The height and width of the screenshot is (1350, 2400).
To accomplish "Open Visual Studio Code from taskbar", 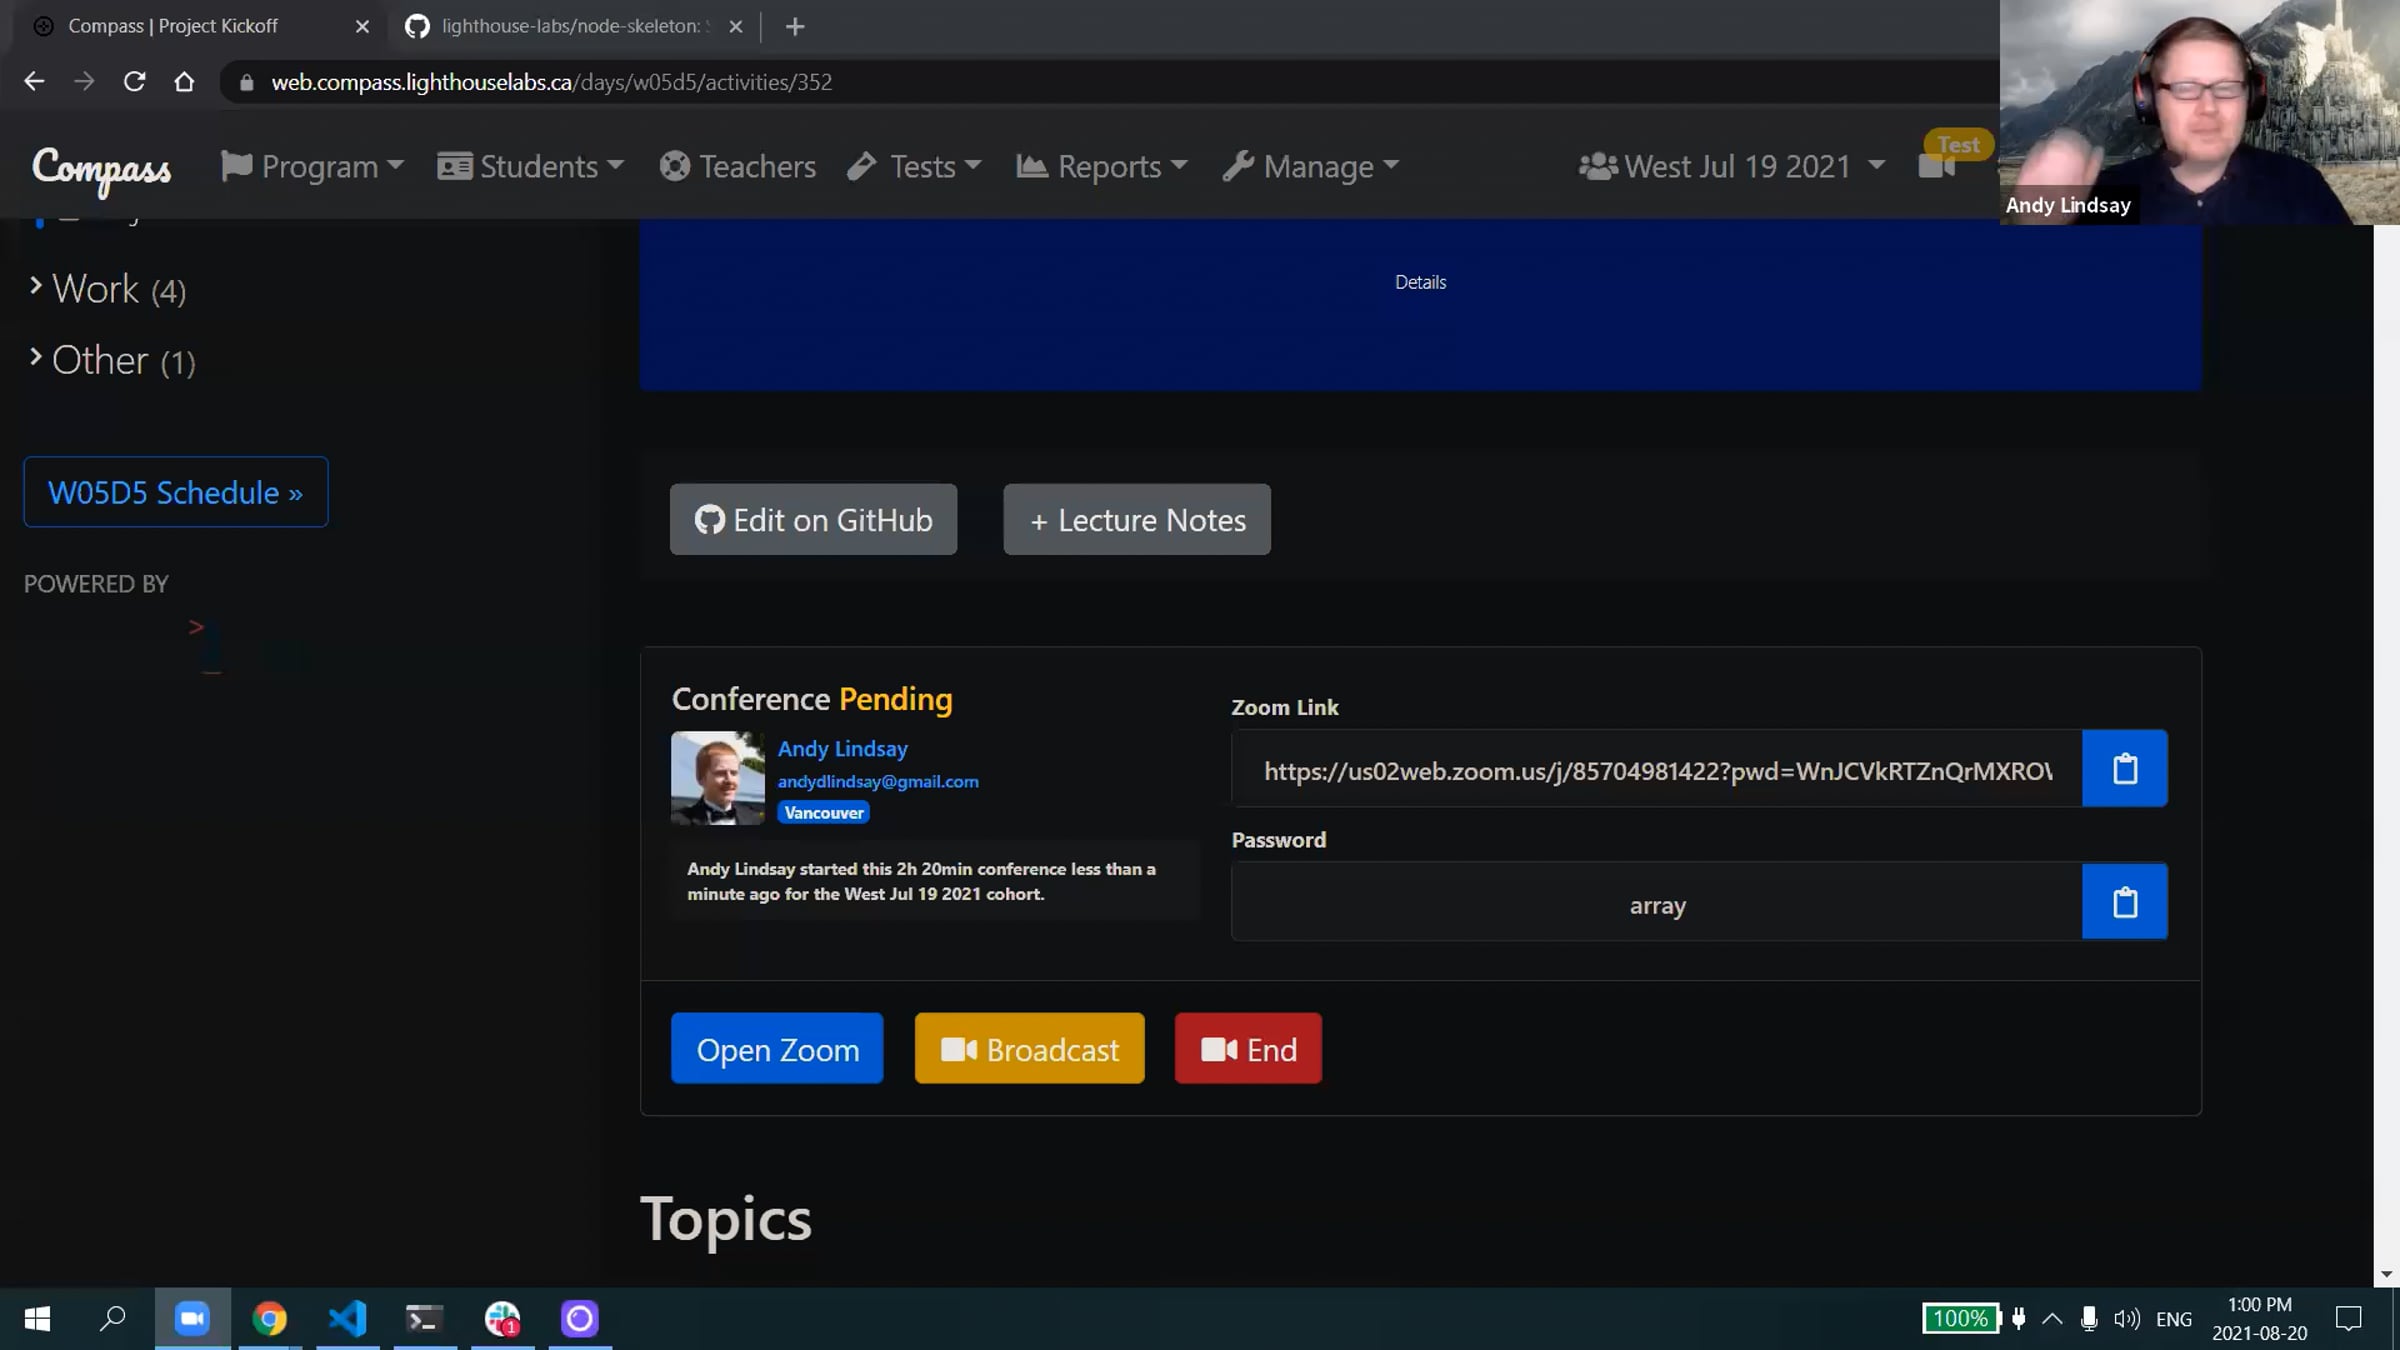I will click(x=347, y=1318).
